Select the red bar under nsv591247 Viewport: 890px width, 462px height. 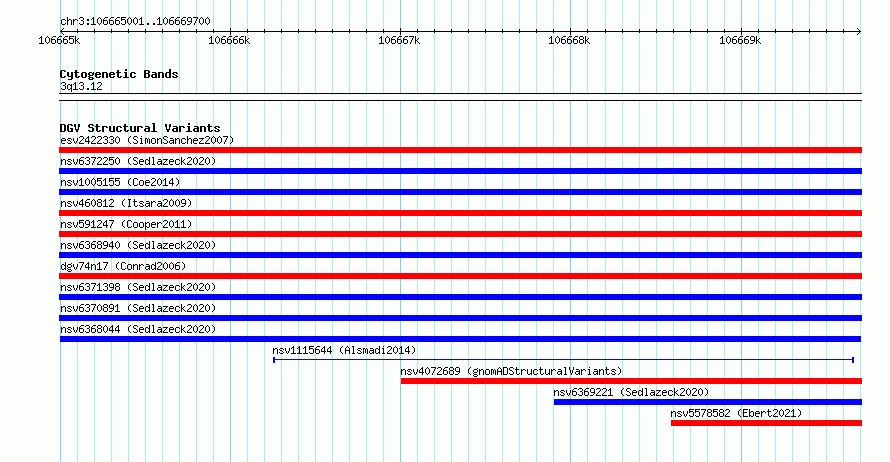click(460, 234)
